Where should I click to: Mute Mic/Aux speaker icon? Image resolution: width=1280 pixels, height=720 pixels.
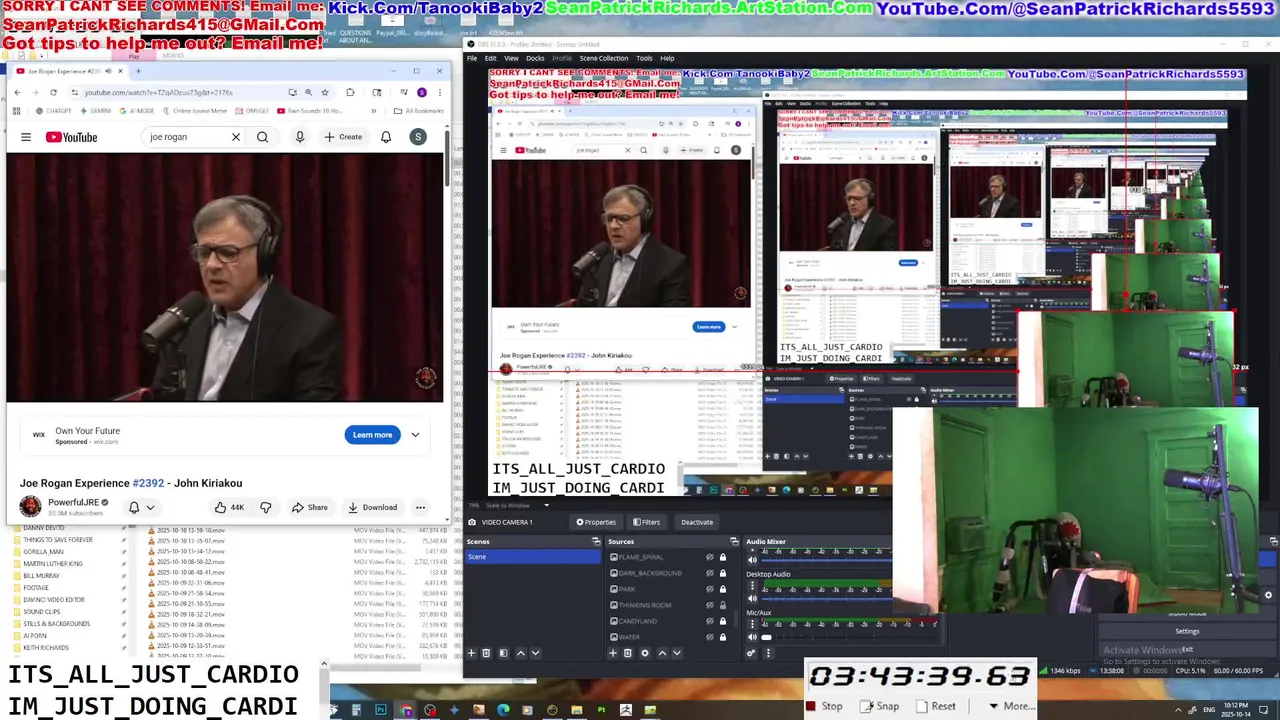click(752, 636)
